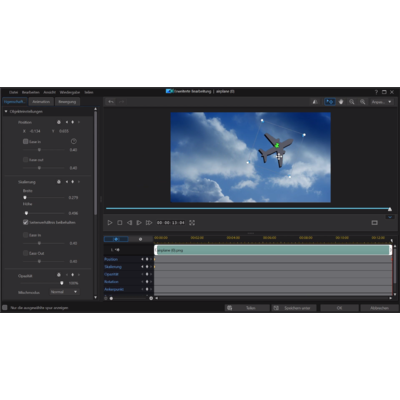Enable Position Ease out checkbox
This screenshot has height=400, width=400.
25,160
